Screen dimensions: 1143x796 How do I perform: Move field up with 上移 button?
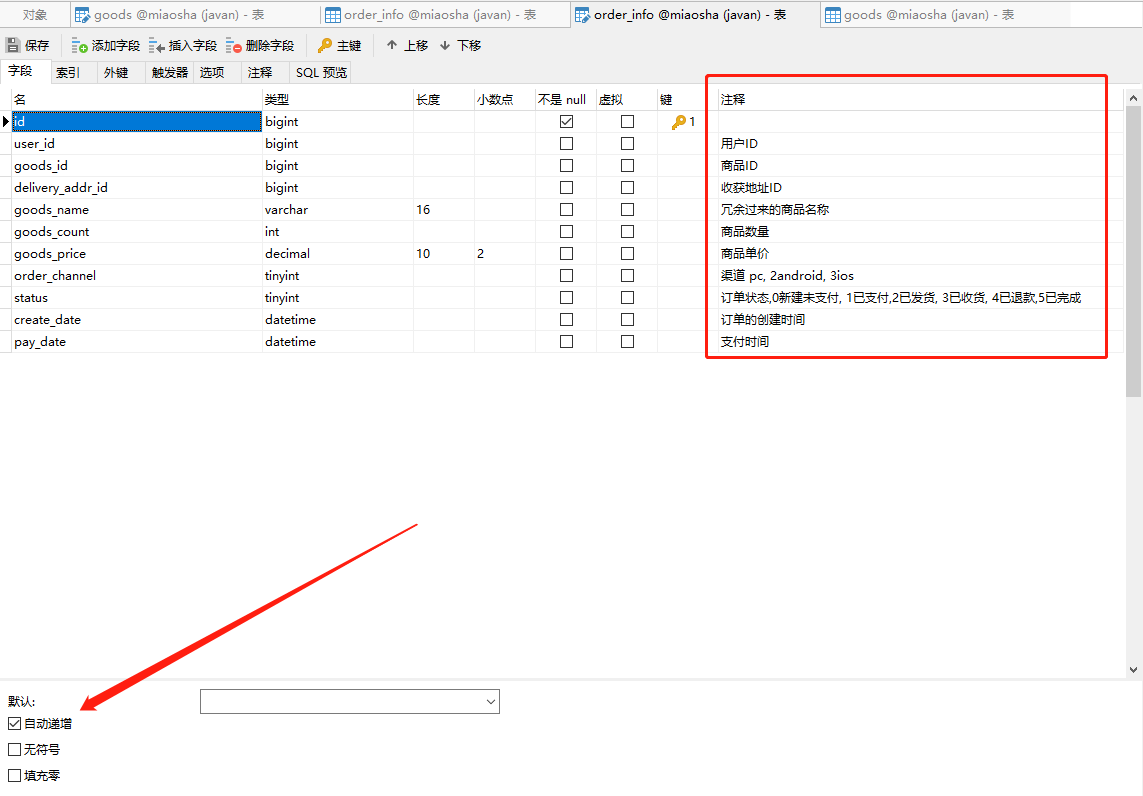tap(407, 45)
